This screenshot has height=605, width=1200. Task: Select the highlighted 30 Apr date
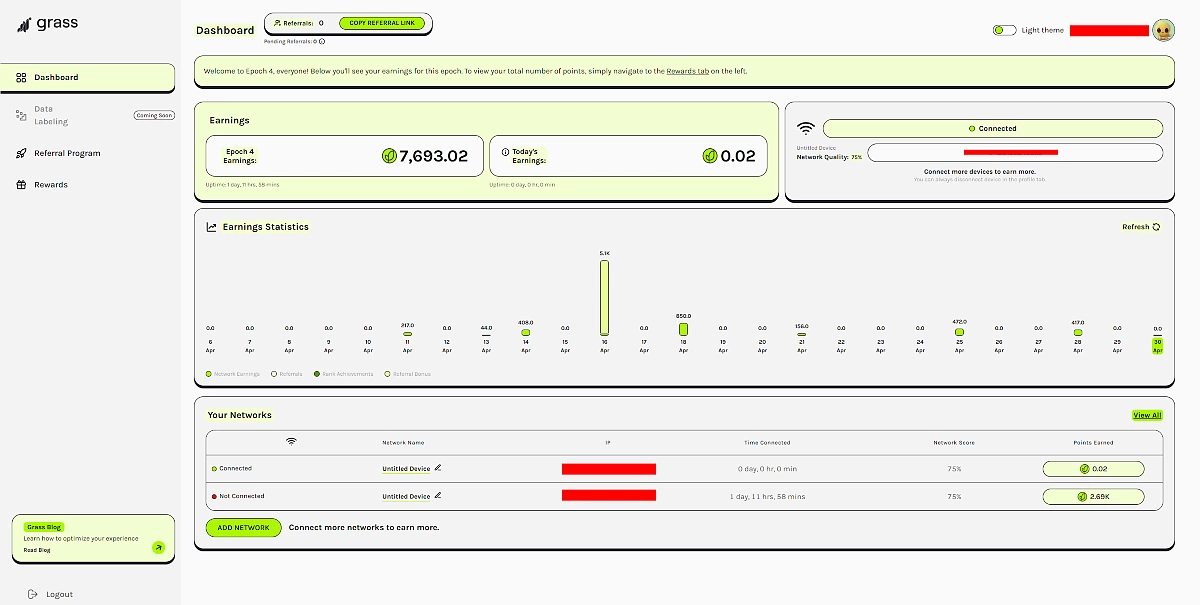(x=1157, y=346)
